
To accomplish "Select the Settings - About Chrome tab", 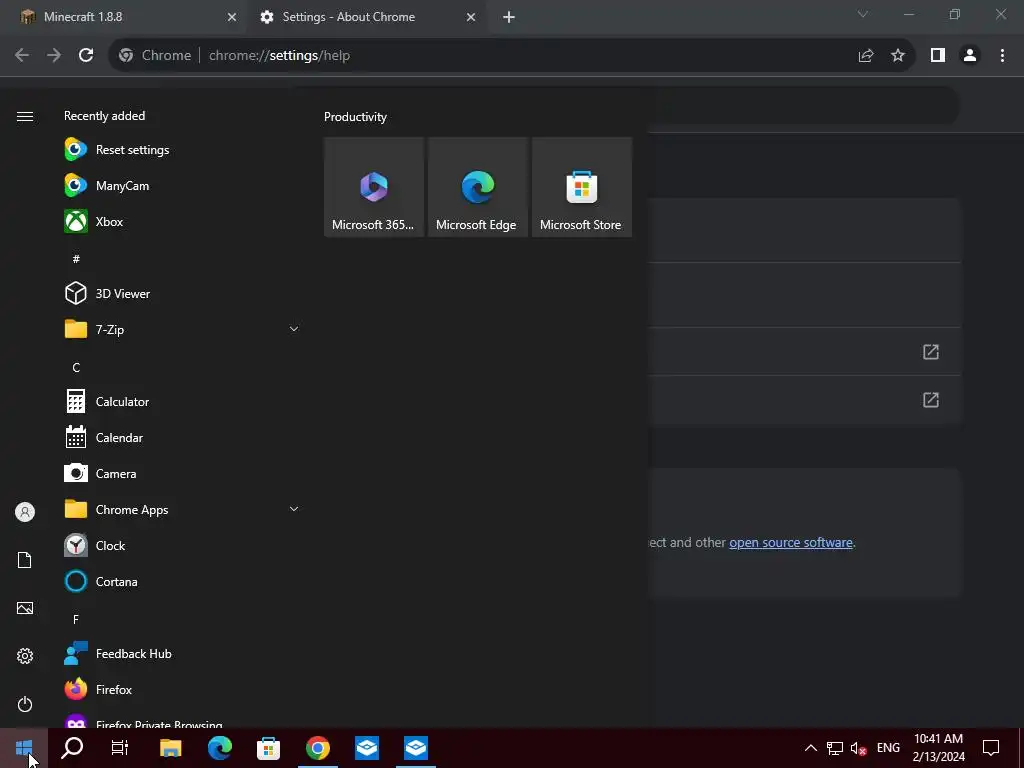I will [367, 17].
